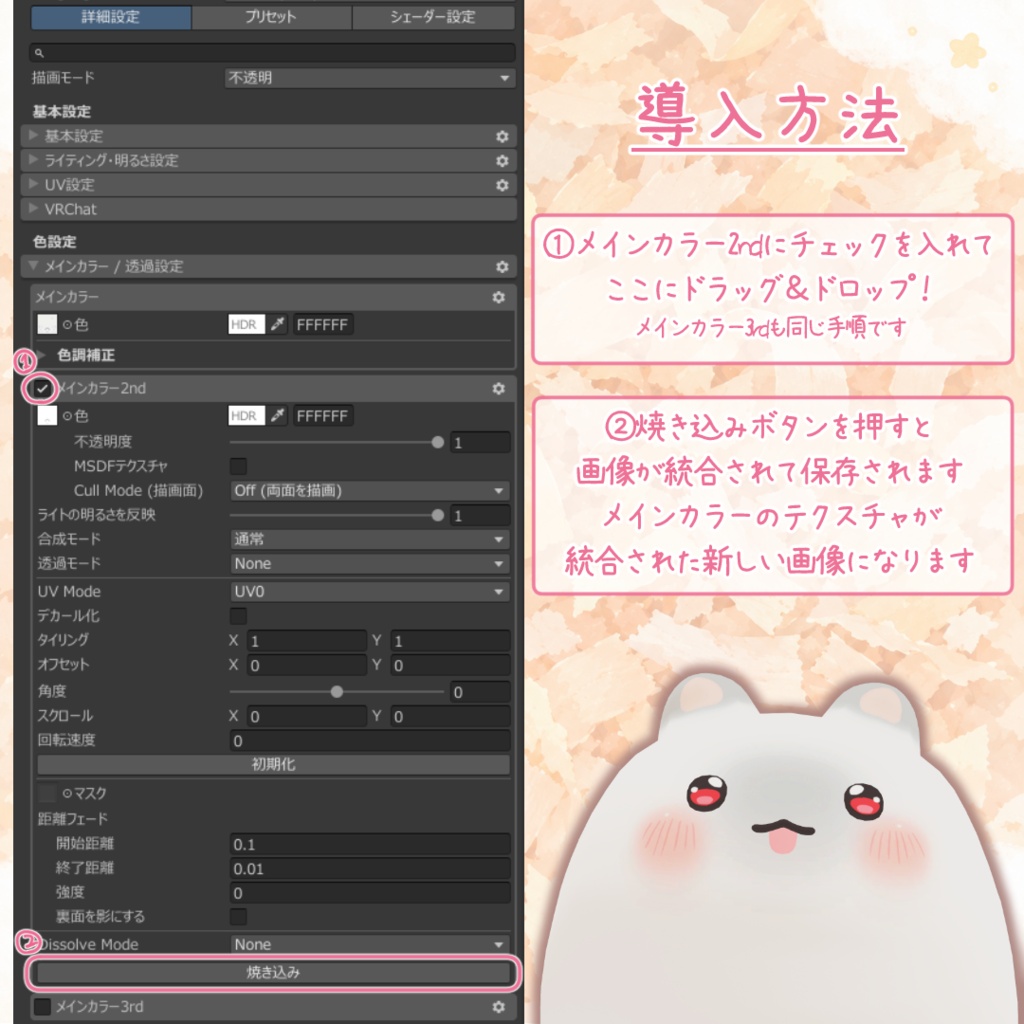Click 終了距離 field showing 0.01
1024x1024 pixels.
pos(370,869)
